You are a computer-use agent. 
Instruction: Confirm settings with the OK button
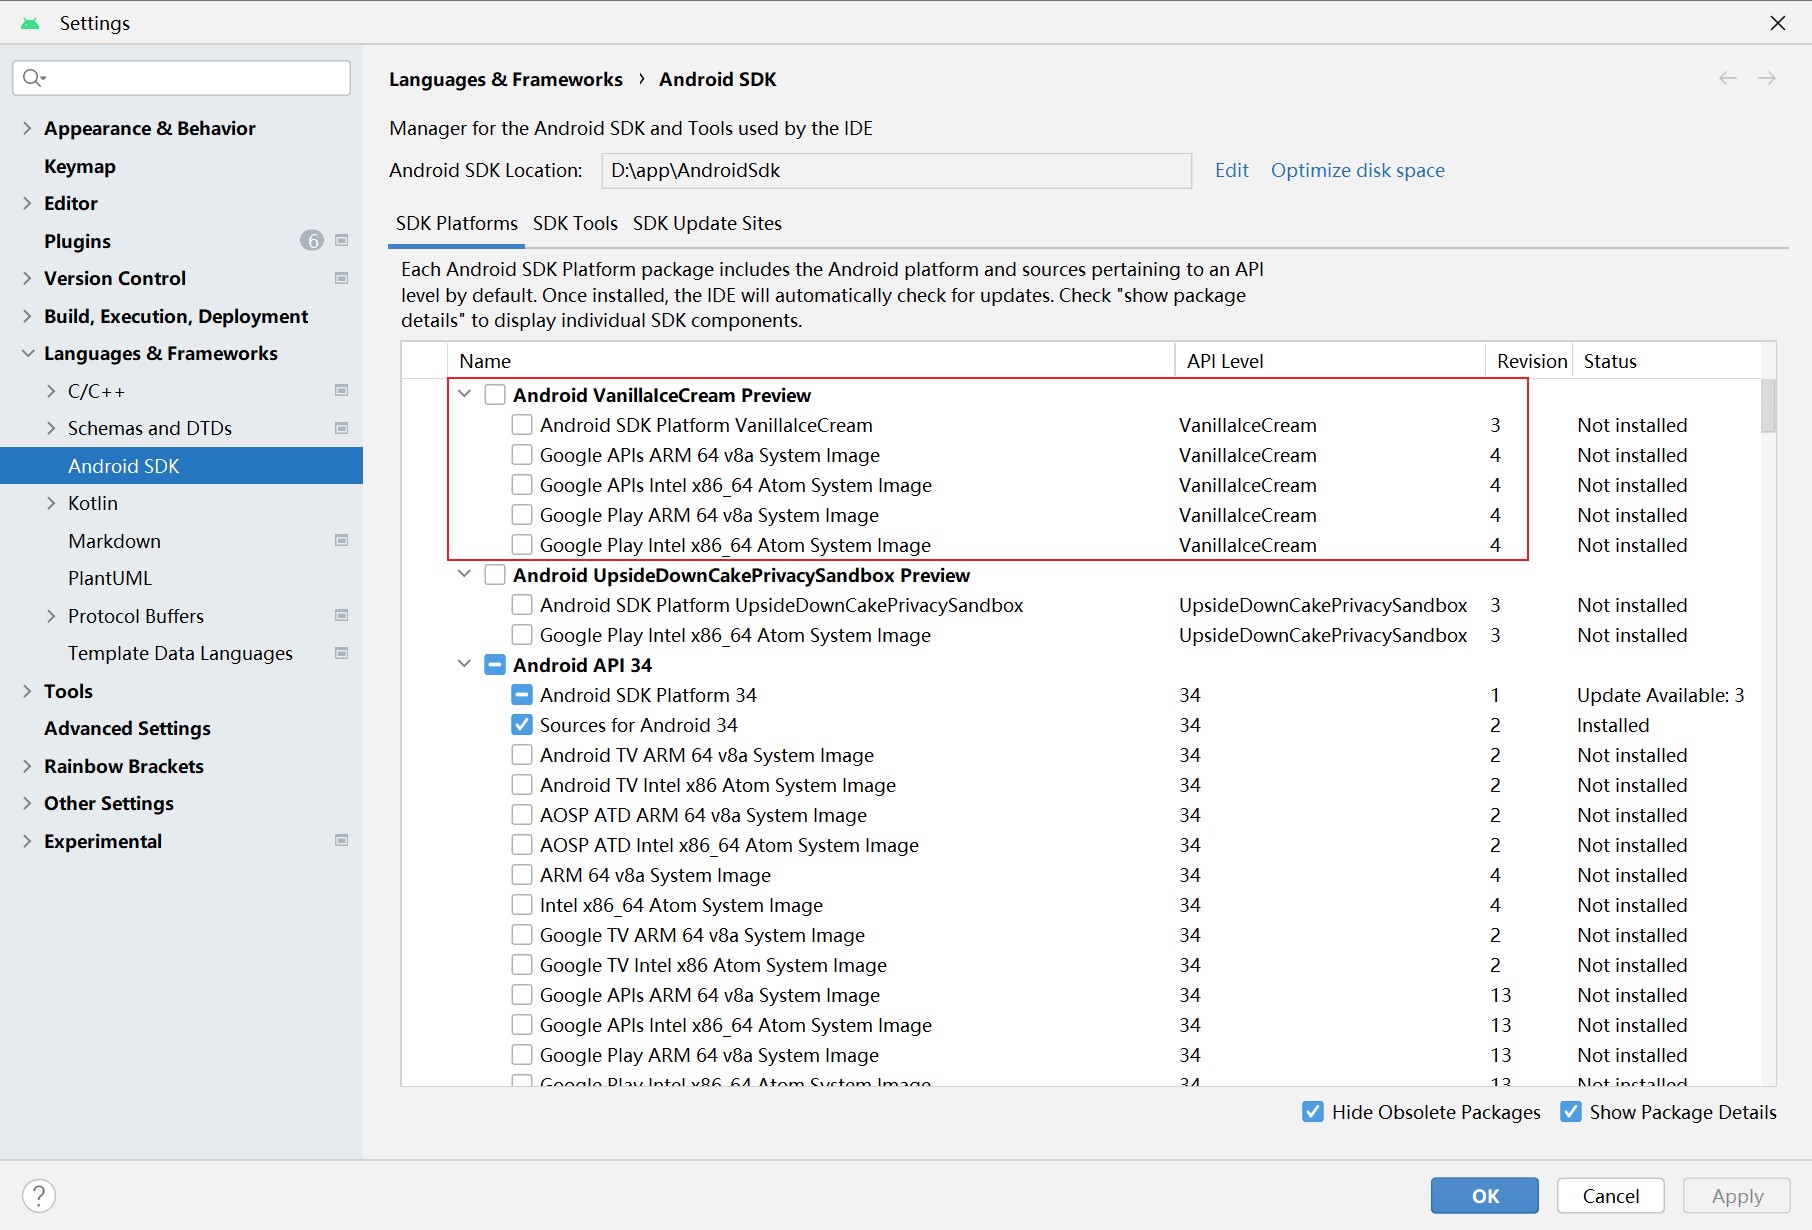click(x=1485, y=1196)
